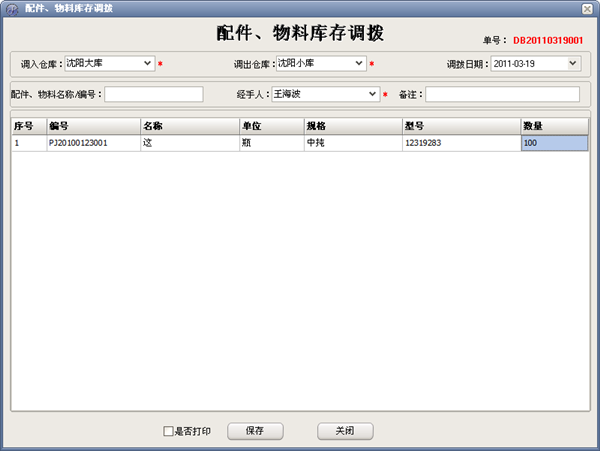Click into the 备注 text field

tap(502, 94)
